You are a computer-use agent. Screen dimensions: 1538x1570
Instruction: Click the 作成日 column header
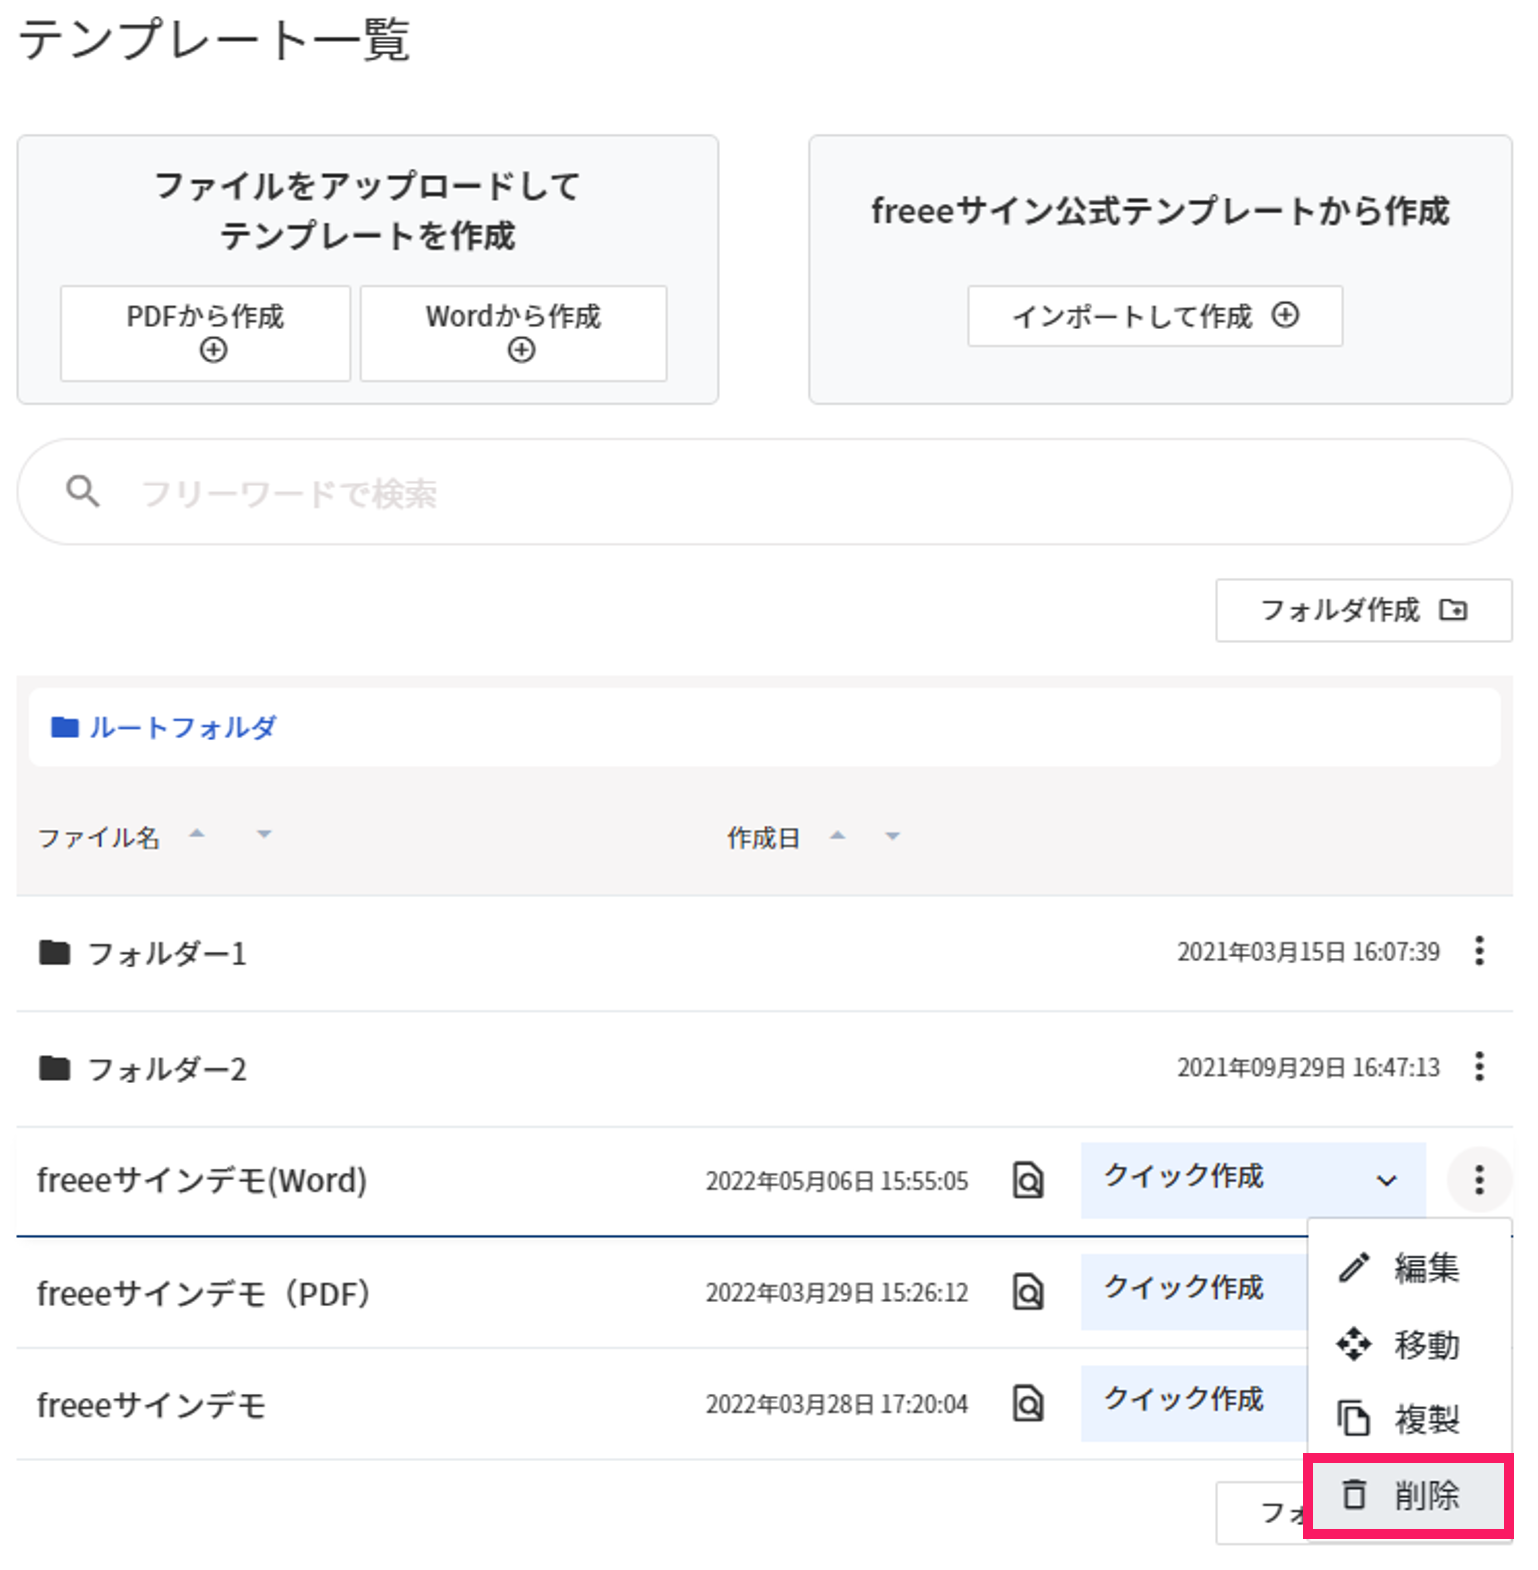pyautogui.click(x=764, y=838)
